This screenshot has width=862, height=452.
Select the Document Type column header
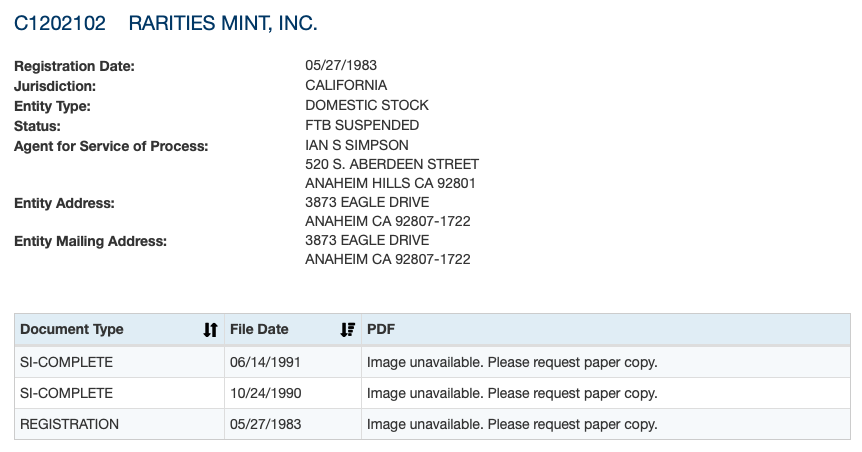coord(72,330)
